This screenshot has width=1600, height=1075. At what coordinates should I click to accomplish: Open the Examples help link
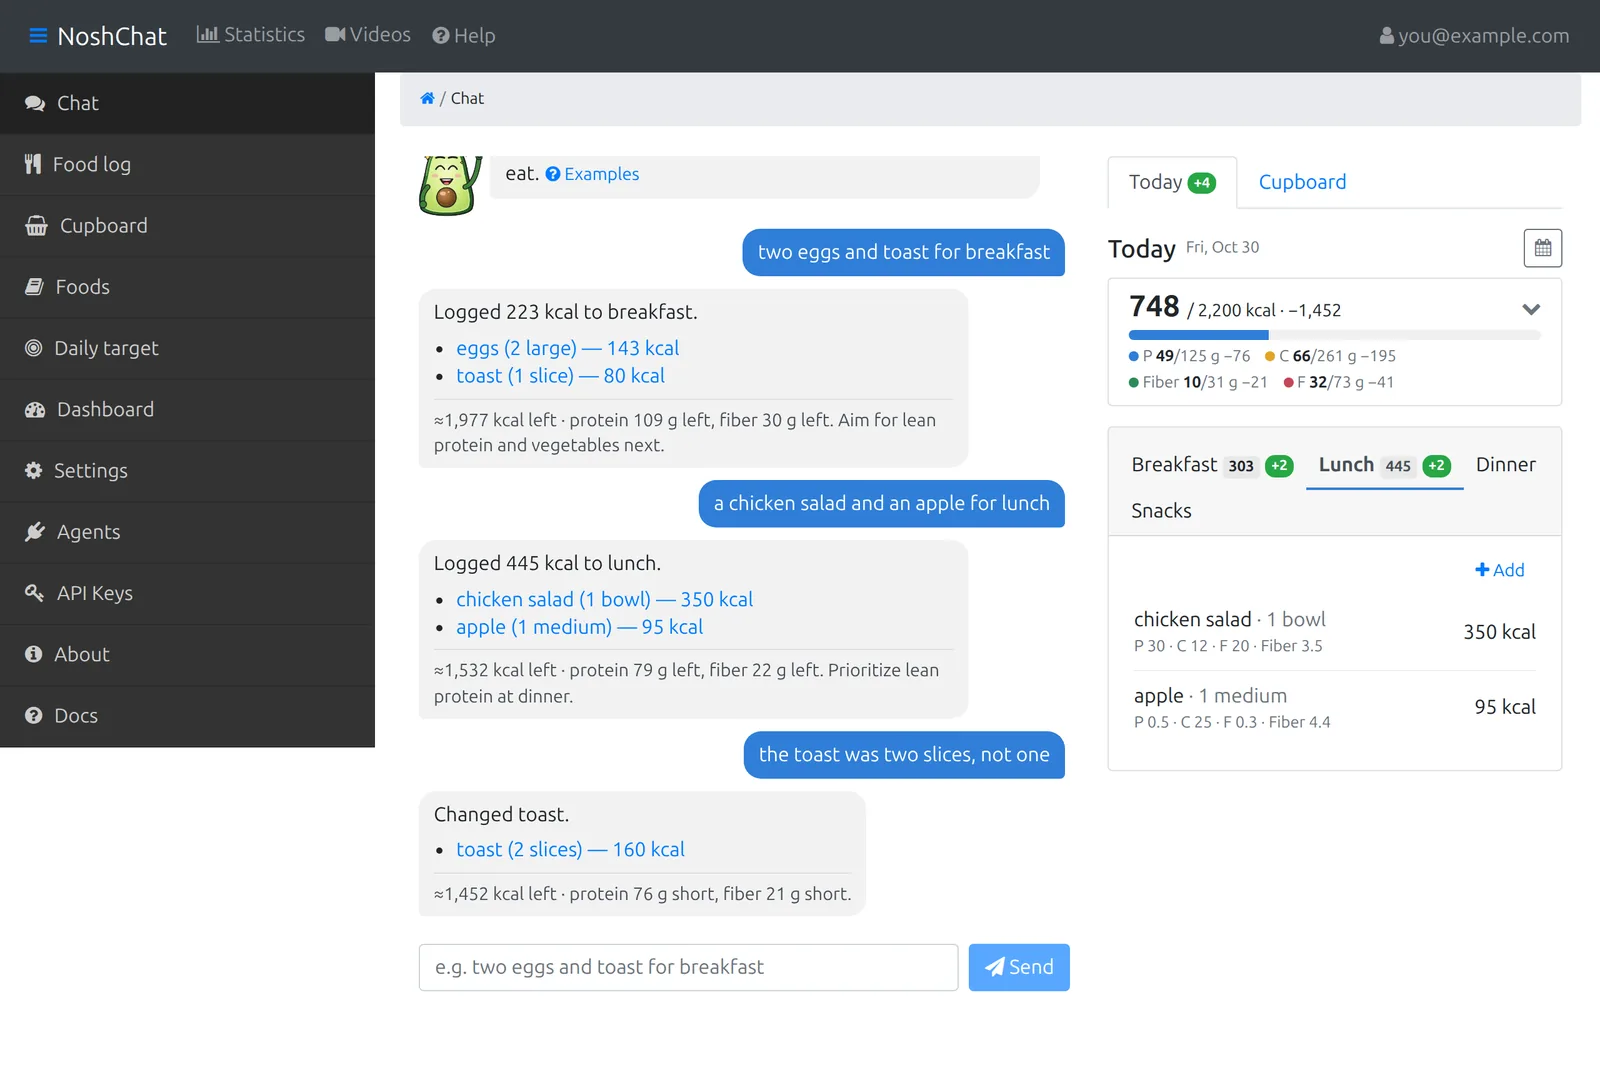[x=592, y=174]
